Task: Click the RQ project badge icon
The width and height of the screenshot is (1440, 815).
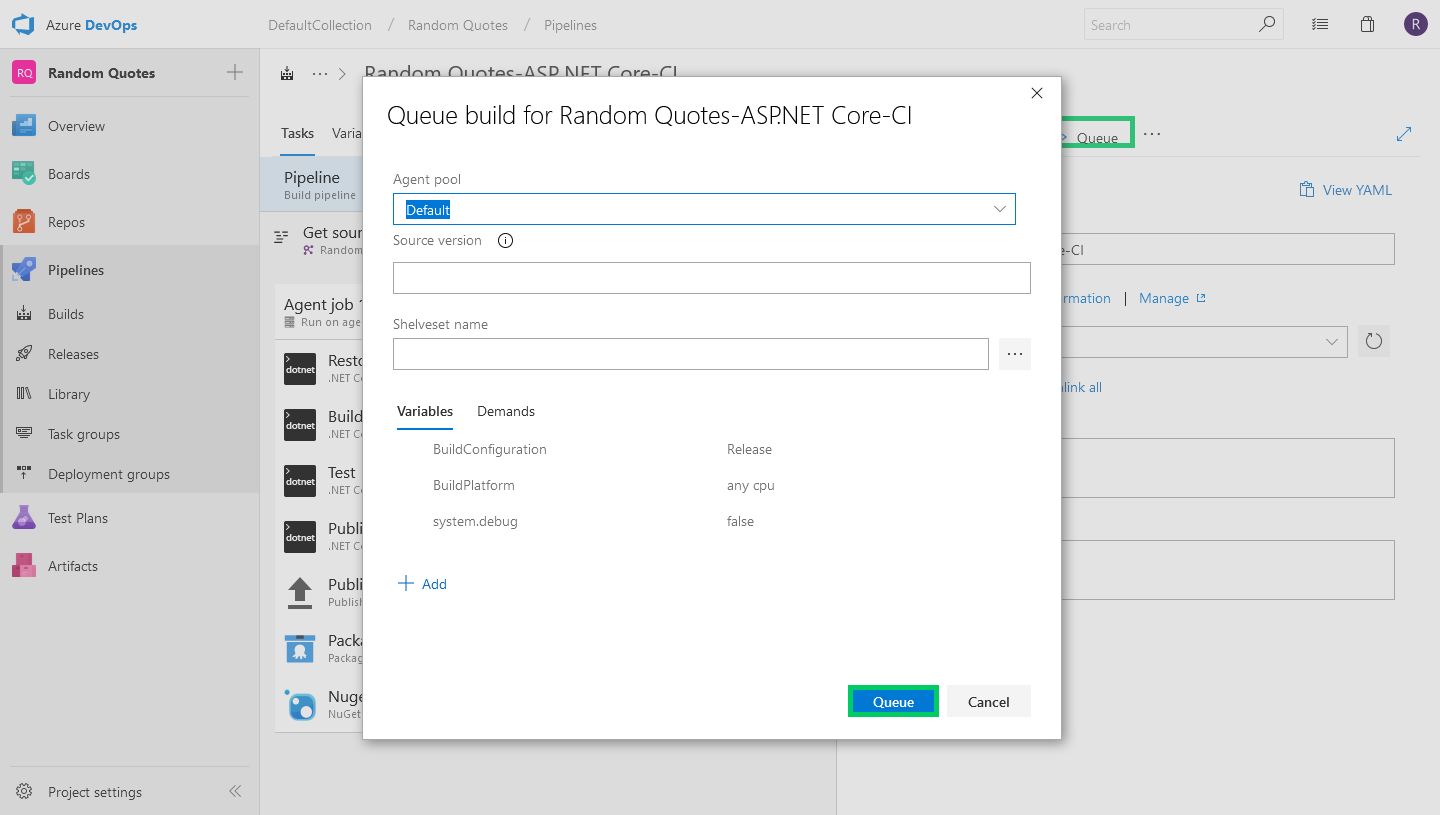Action: coord(24,73)
